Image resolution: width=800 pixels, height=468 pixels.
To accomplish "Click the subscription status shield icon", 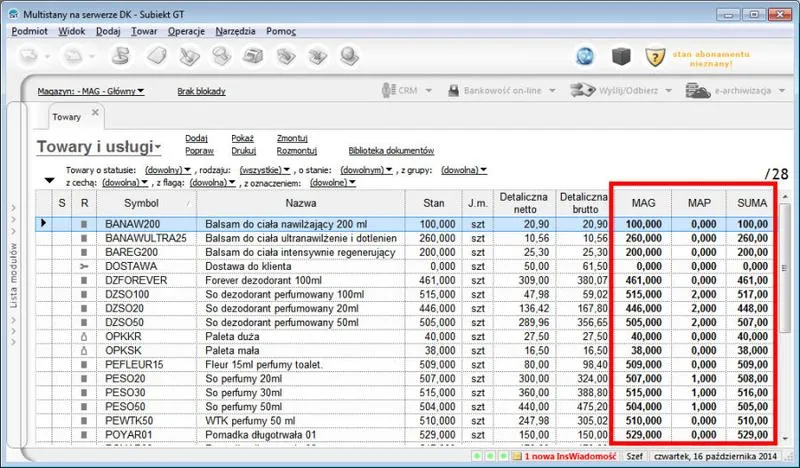I will pos(654,56).
